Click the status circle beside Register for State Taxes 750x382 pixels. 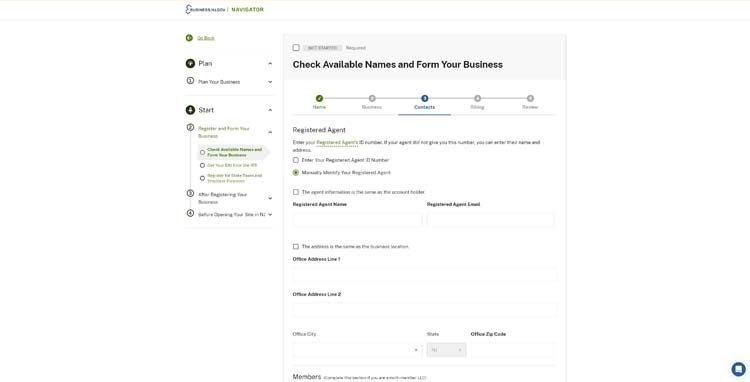pyautogui.click(x=202, y=178)
